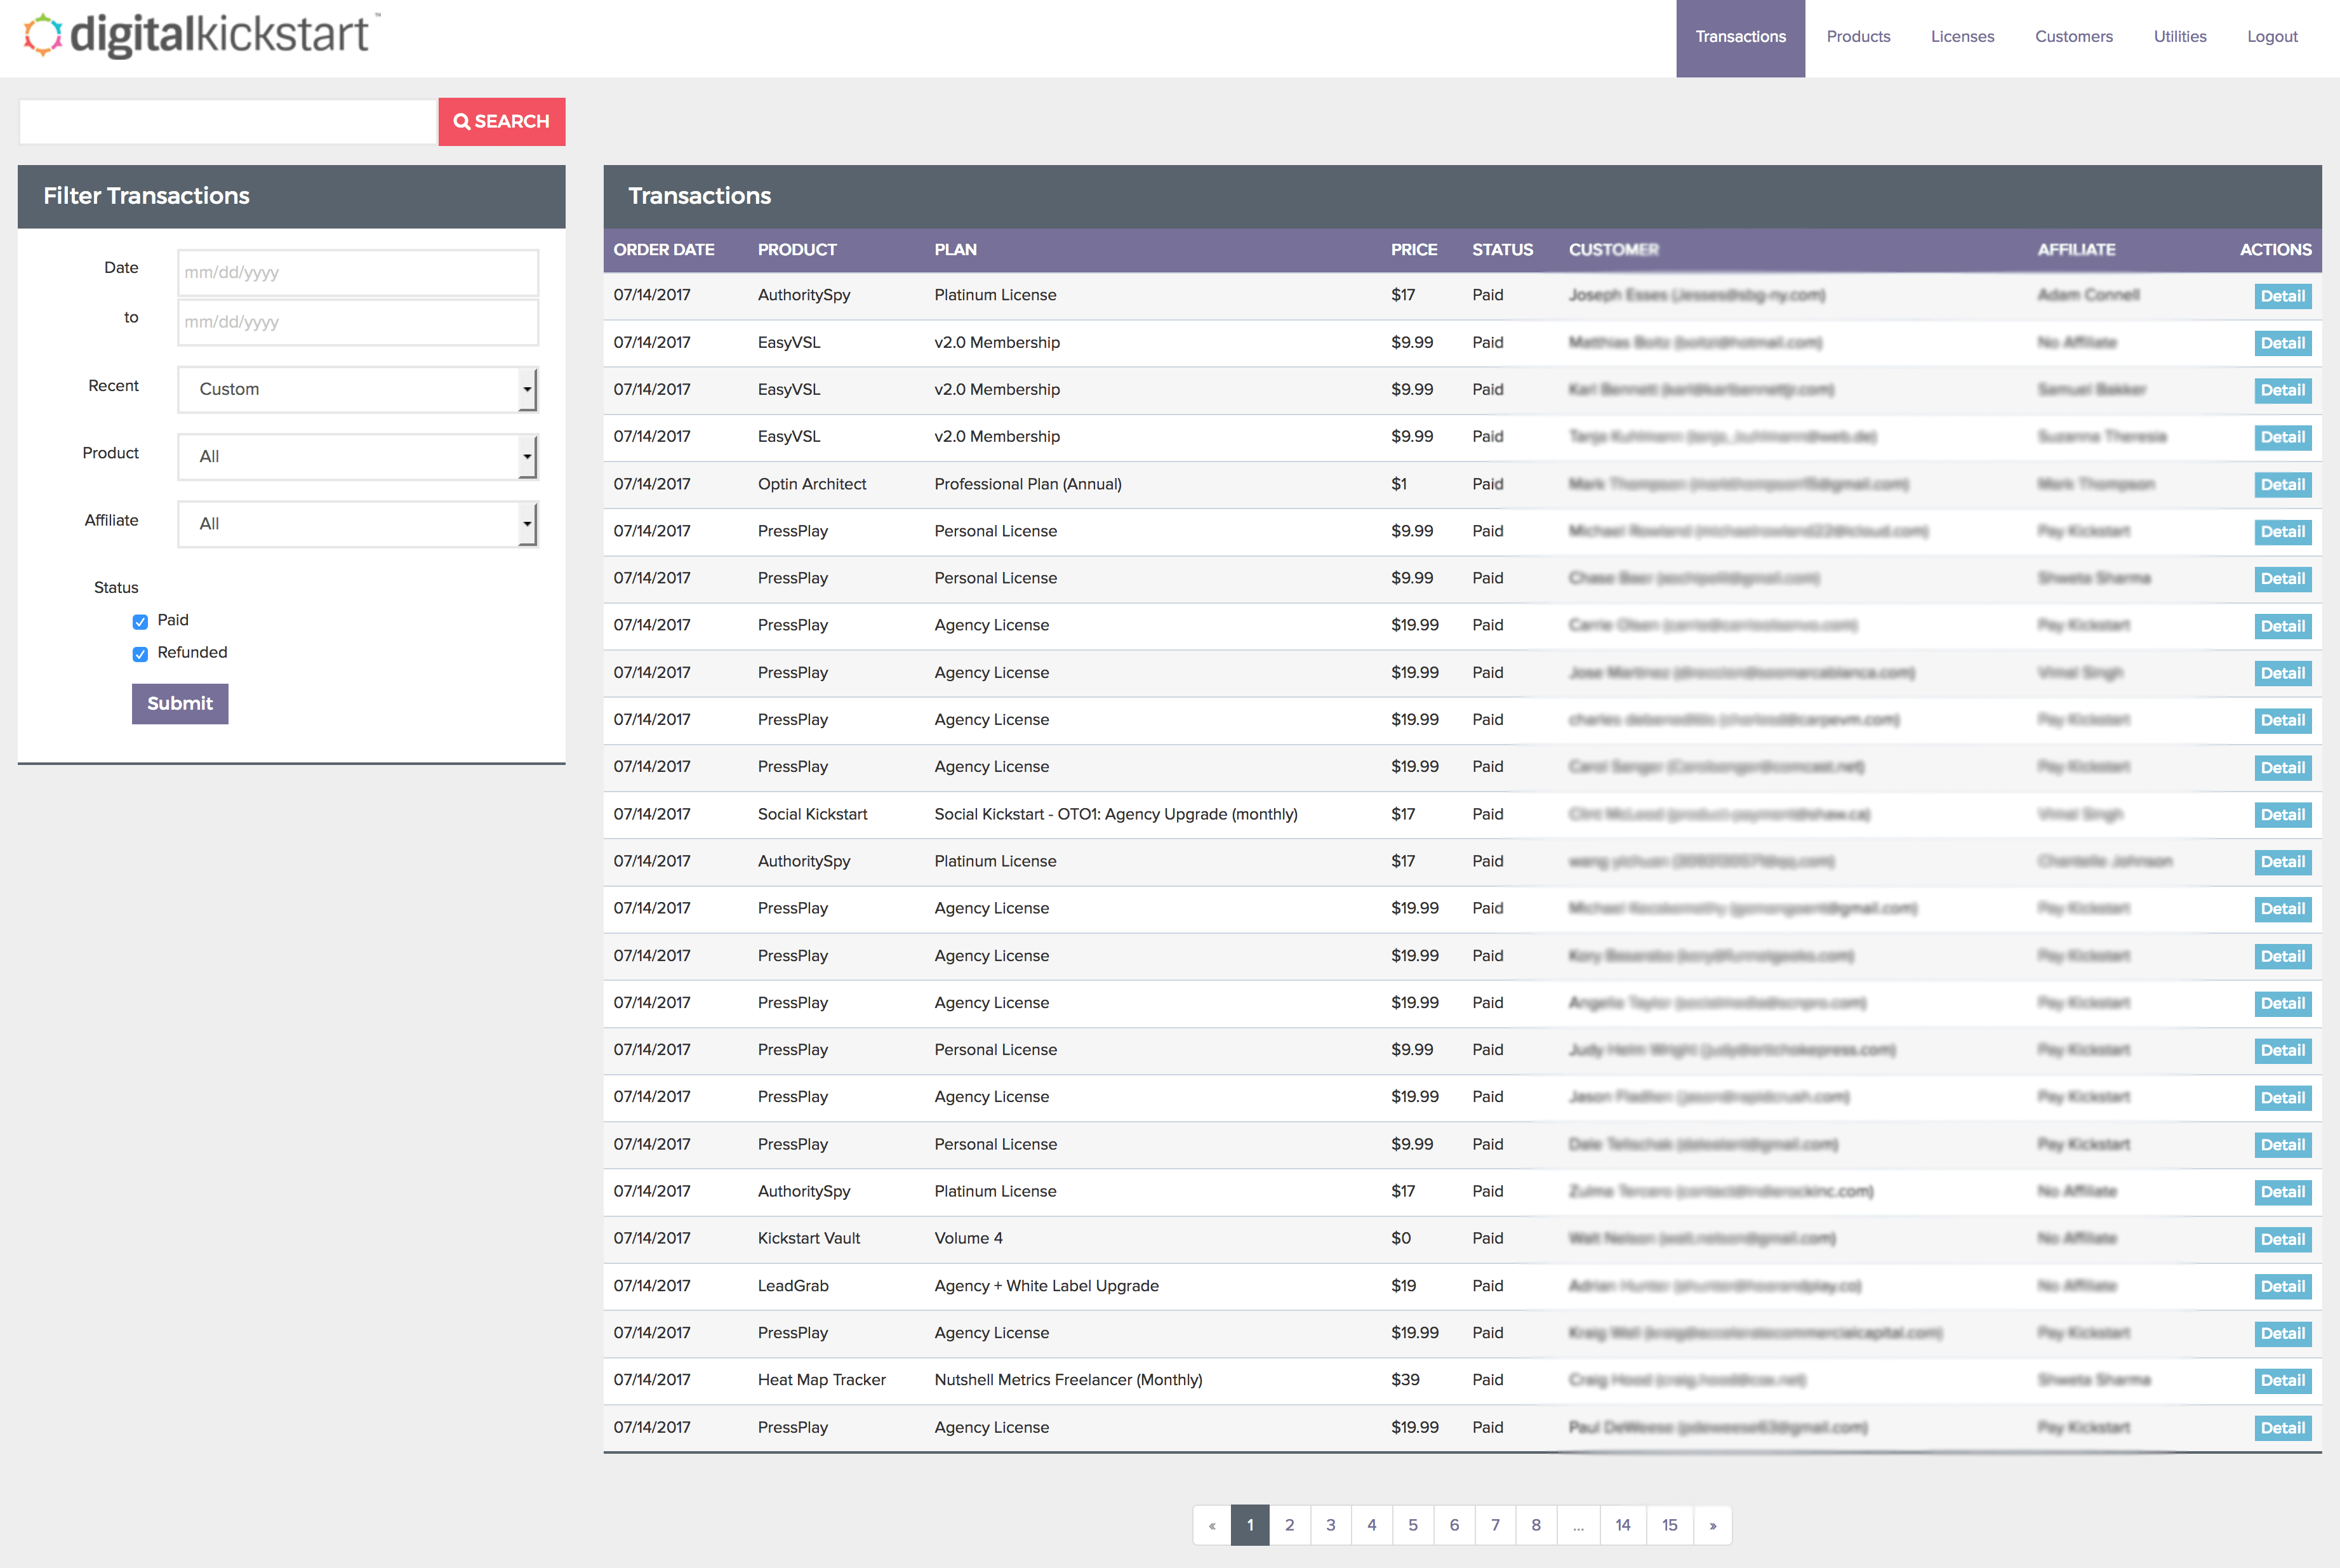This screenshot has height=1568, width=2340.
Task: Click 'Nutshell Metrics Freelancer (Monthly)' cell
Action: [x=1068, y=1380]
